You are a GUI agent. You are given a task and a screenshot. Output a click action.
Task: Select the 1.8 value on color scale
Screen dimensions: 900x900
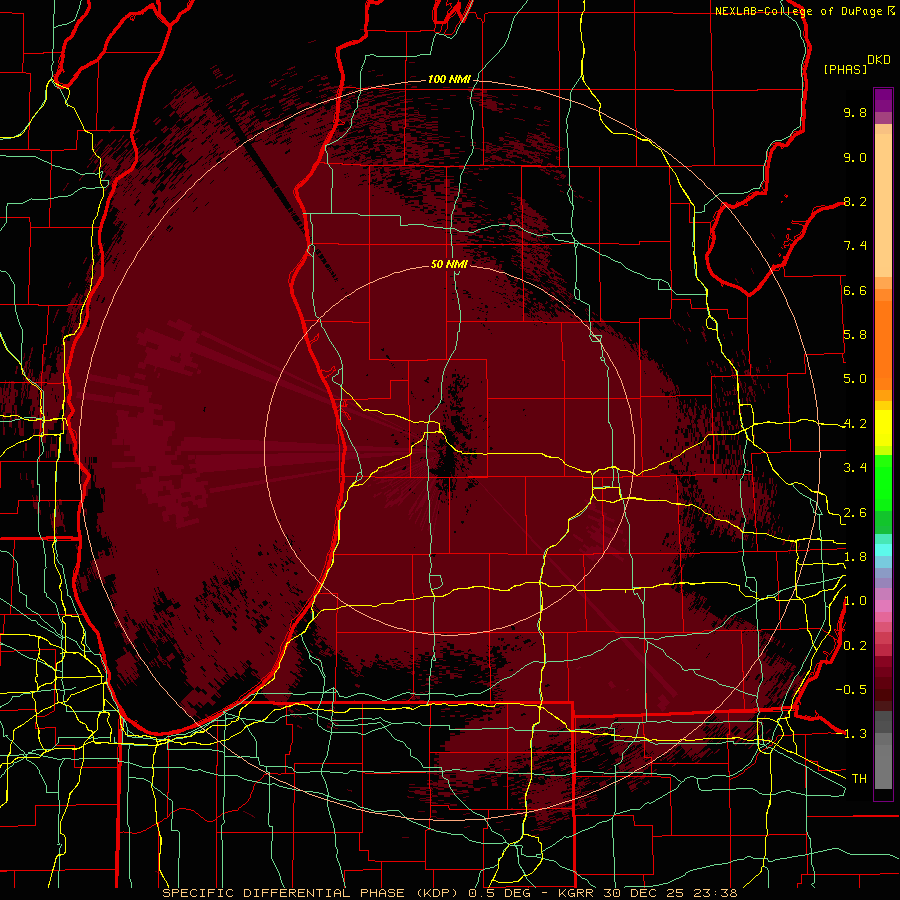coord(855,557)
